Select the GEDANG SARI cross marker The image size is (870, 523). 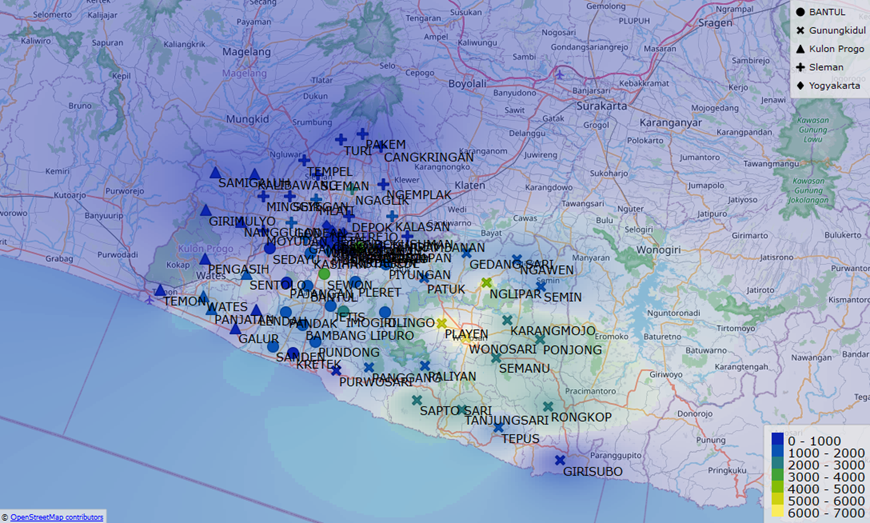click(x=467, y=254)
